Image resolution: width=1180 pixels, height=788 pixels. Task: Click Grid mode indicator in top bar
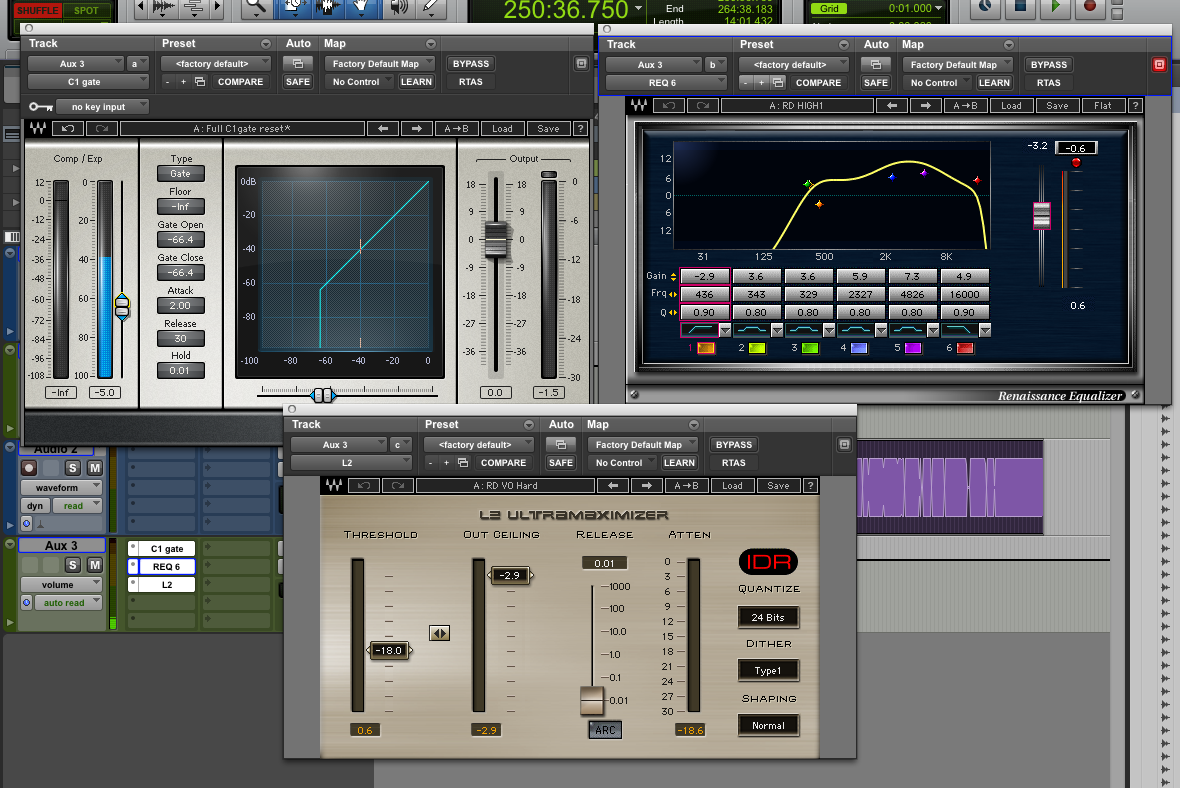point(829,8)
